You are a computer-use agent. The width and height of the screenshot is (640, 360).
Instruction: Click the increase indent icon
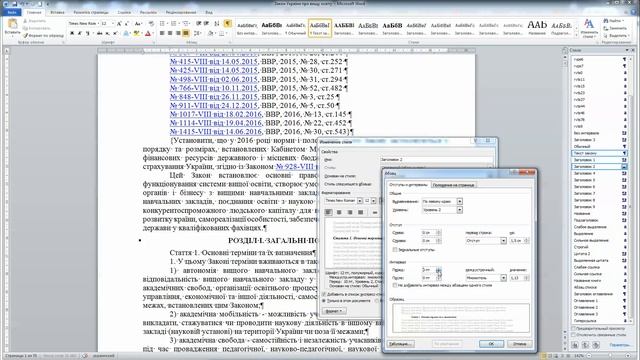click(207, 24)
